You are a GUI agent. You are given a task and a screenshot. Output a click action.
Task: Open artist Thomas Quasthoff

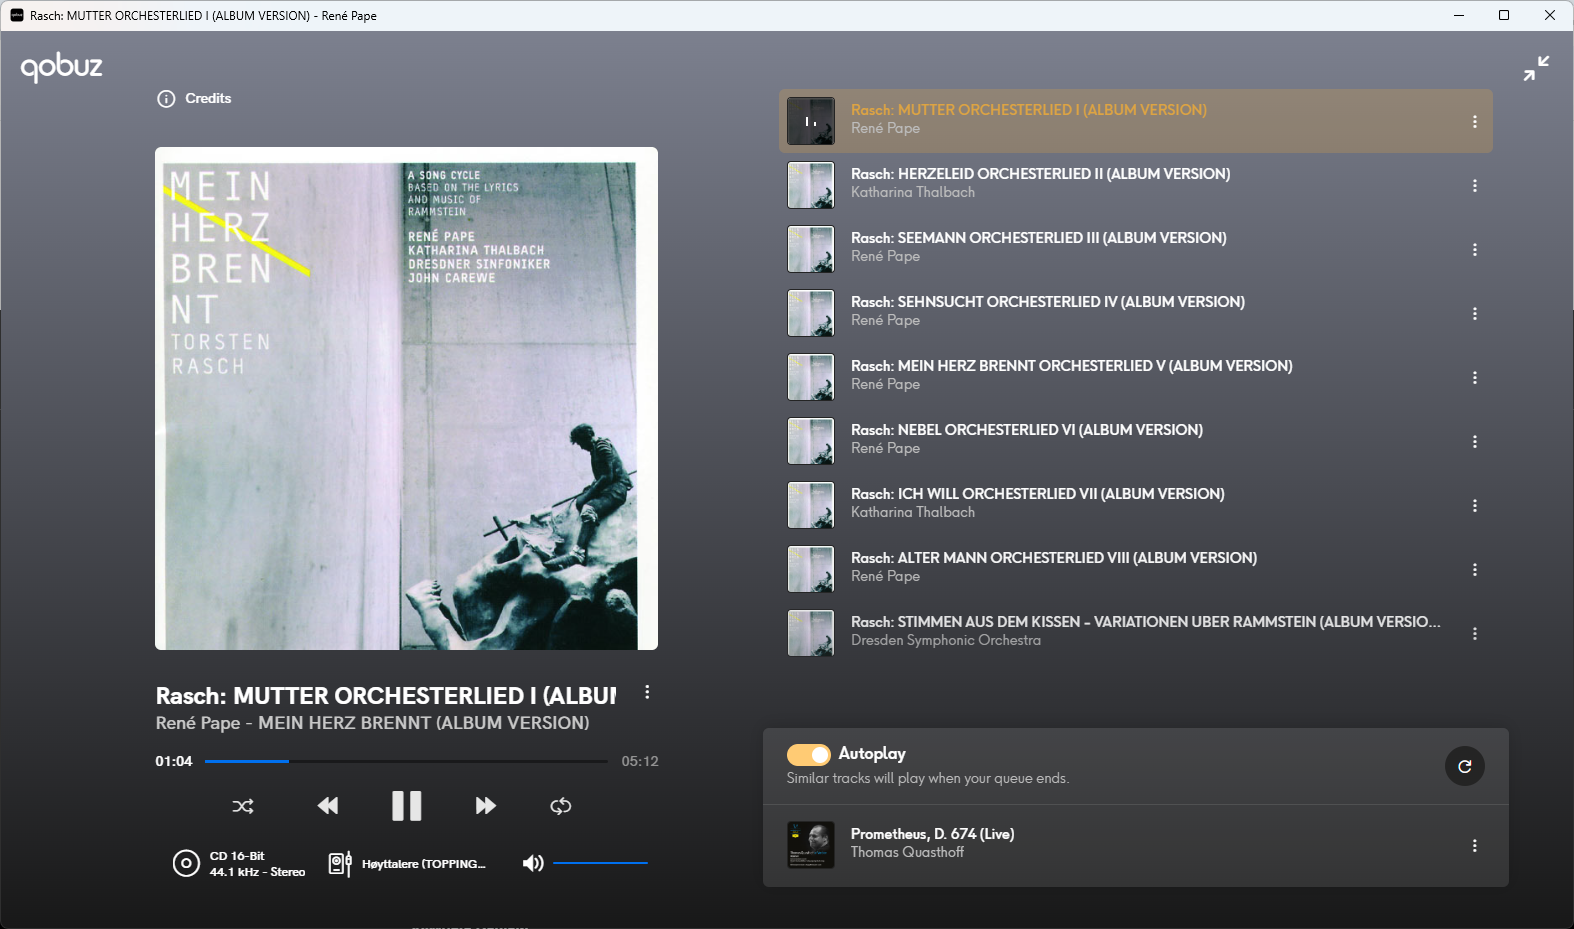tap(907, 852)
